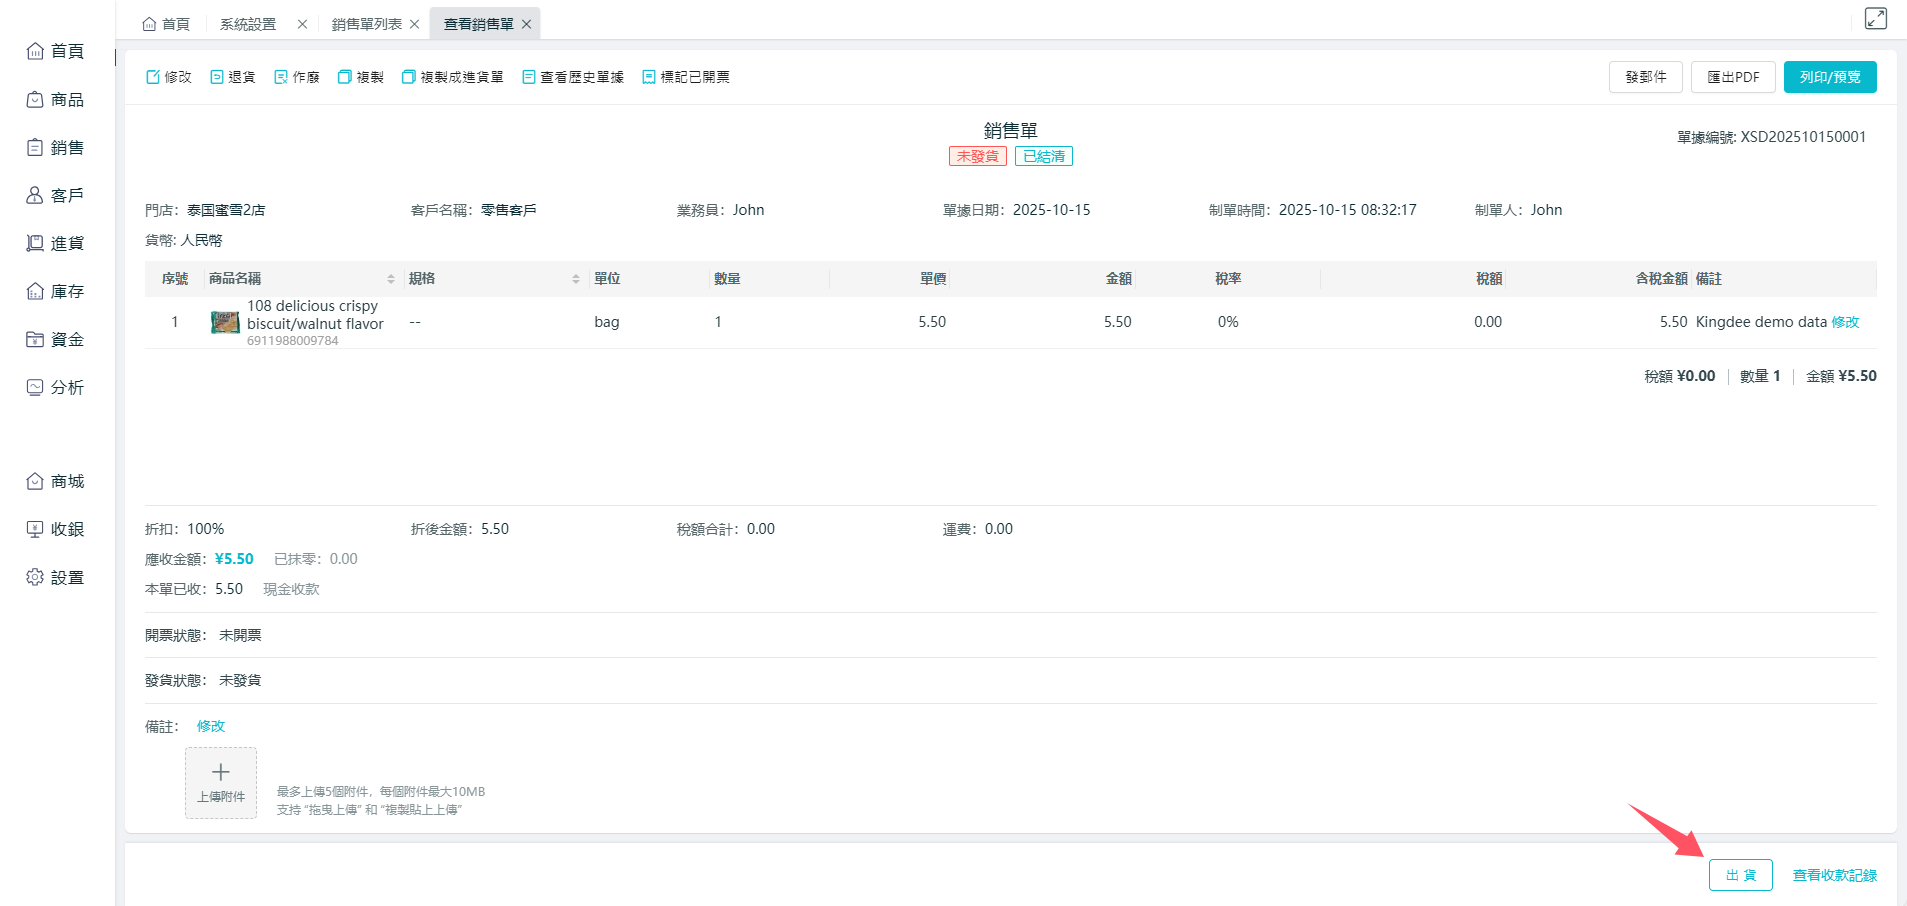Click the 列印/預覽 print preview button

point(1829,77)
